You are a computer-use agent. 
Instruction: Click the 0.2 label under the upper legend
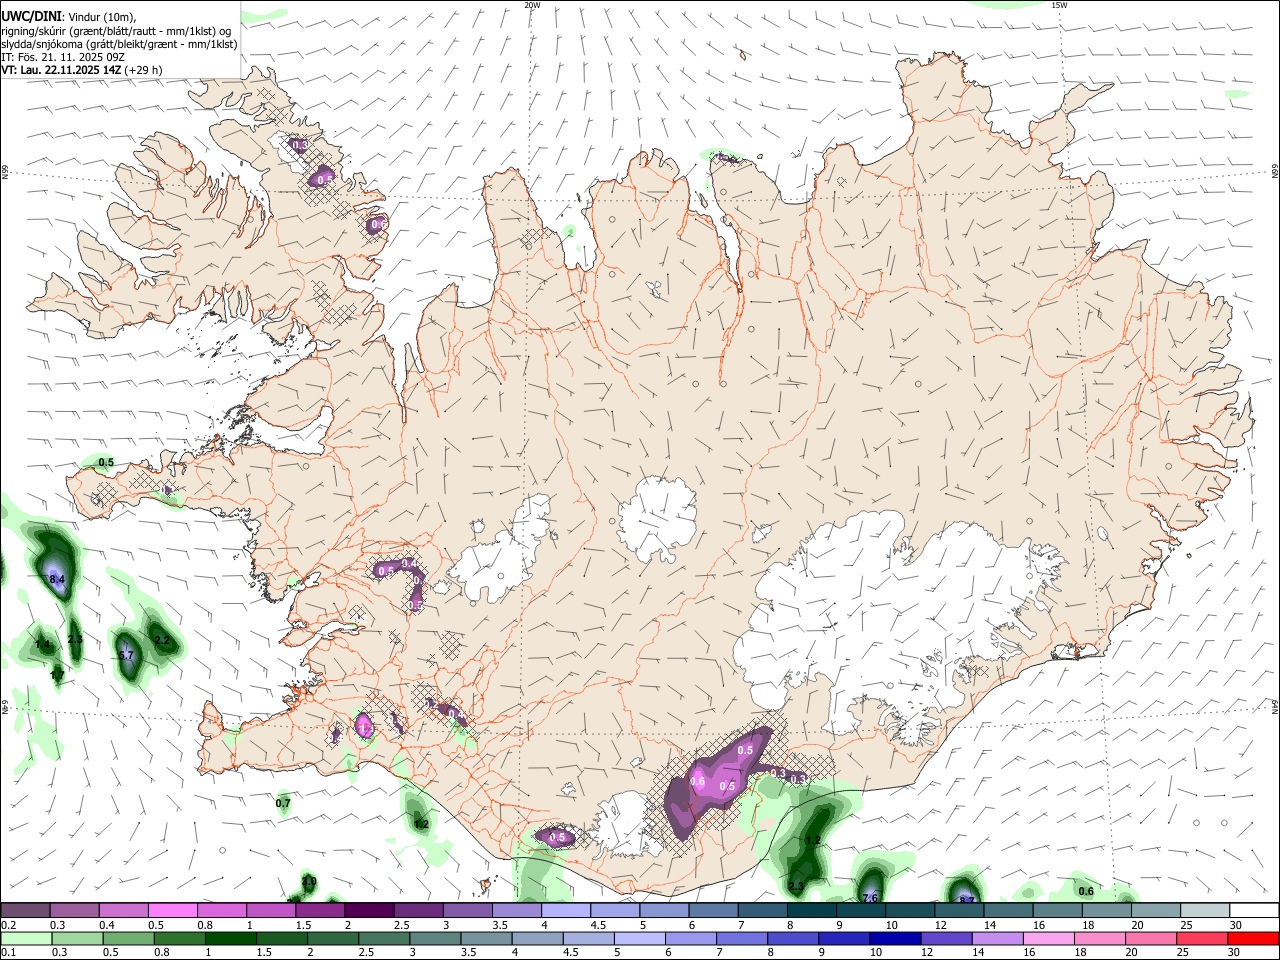pyautogui.click(x=9, y=925)
